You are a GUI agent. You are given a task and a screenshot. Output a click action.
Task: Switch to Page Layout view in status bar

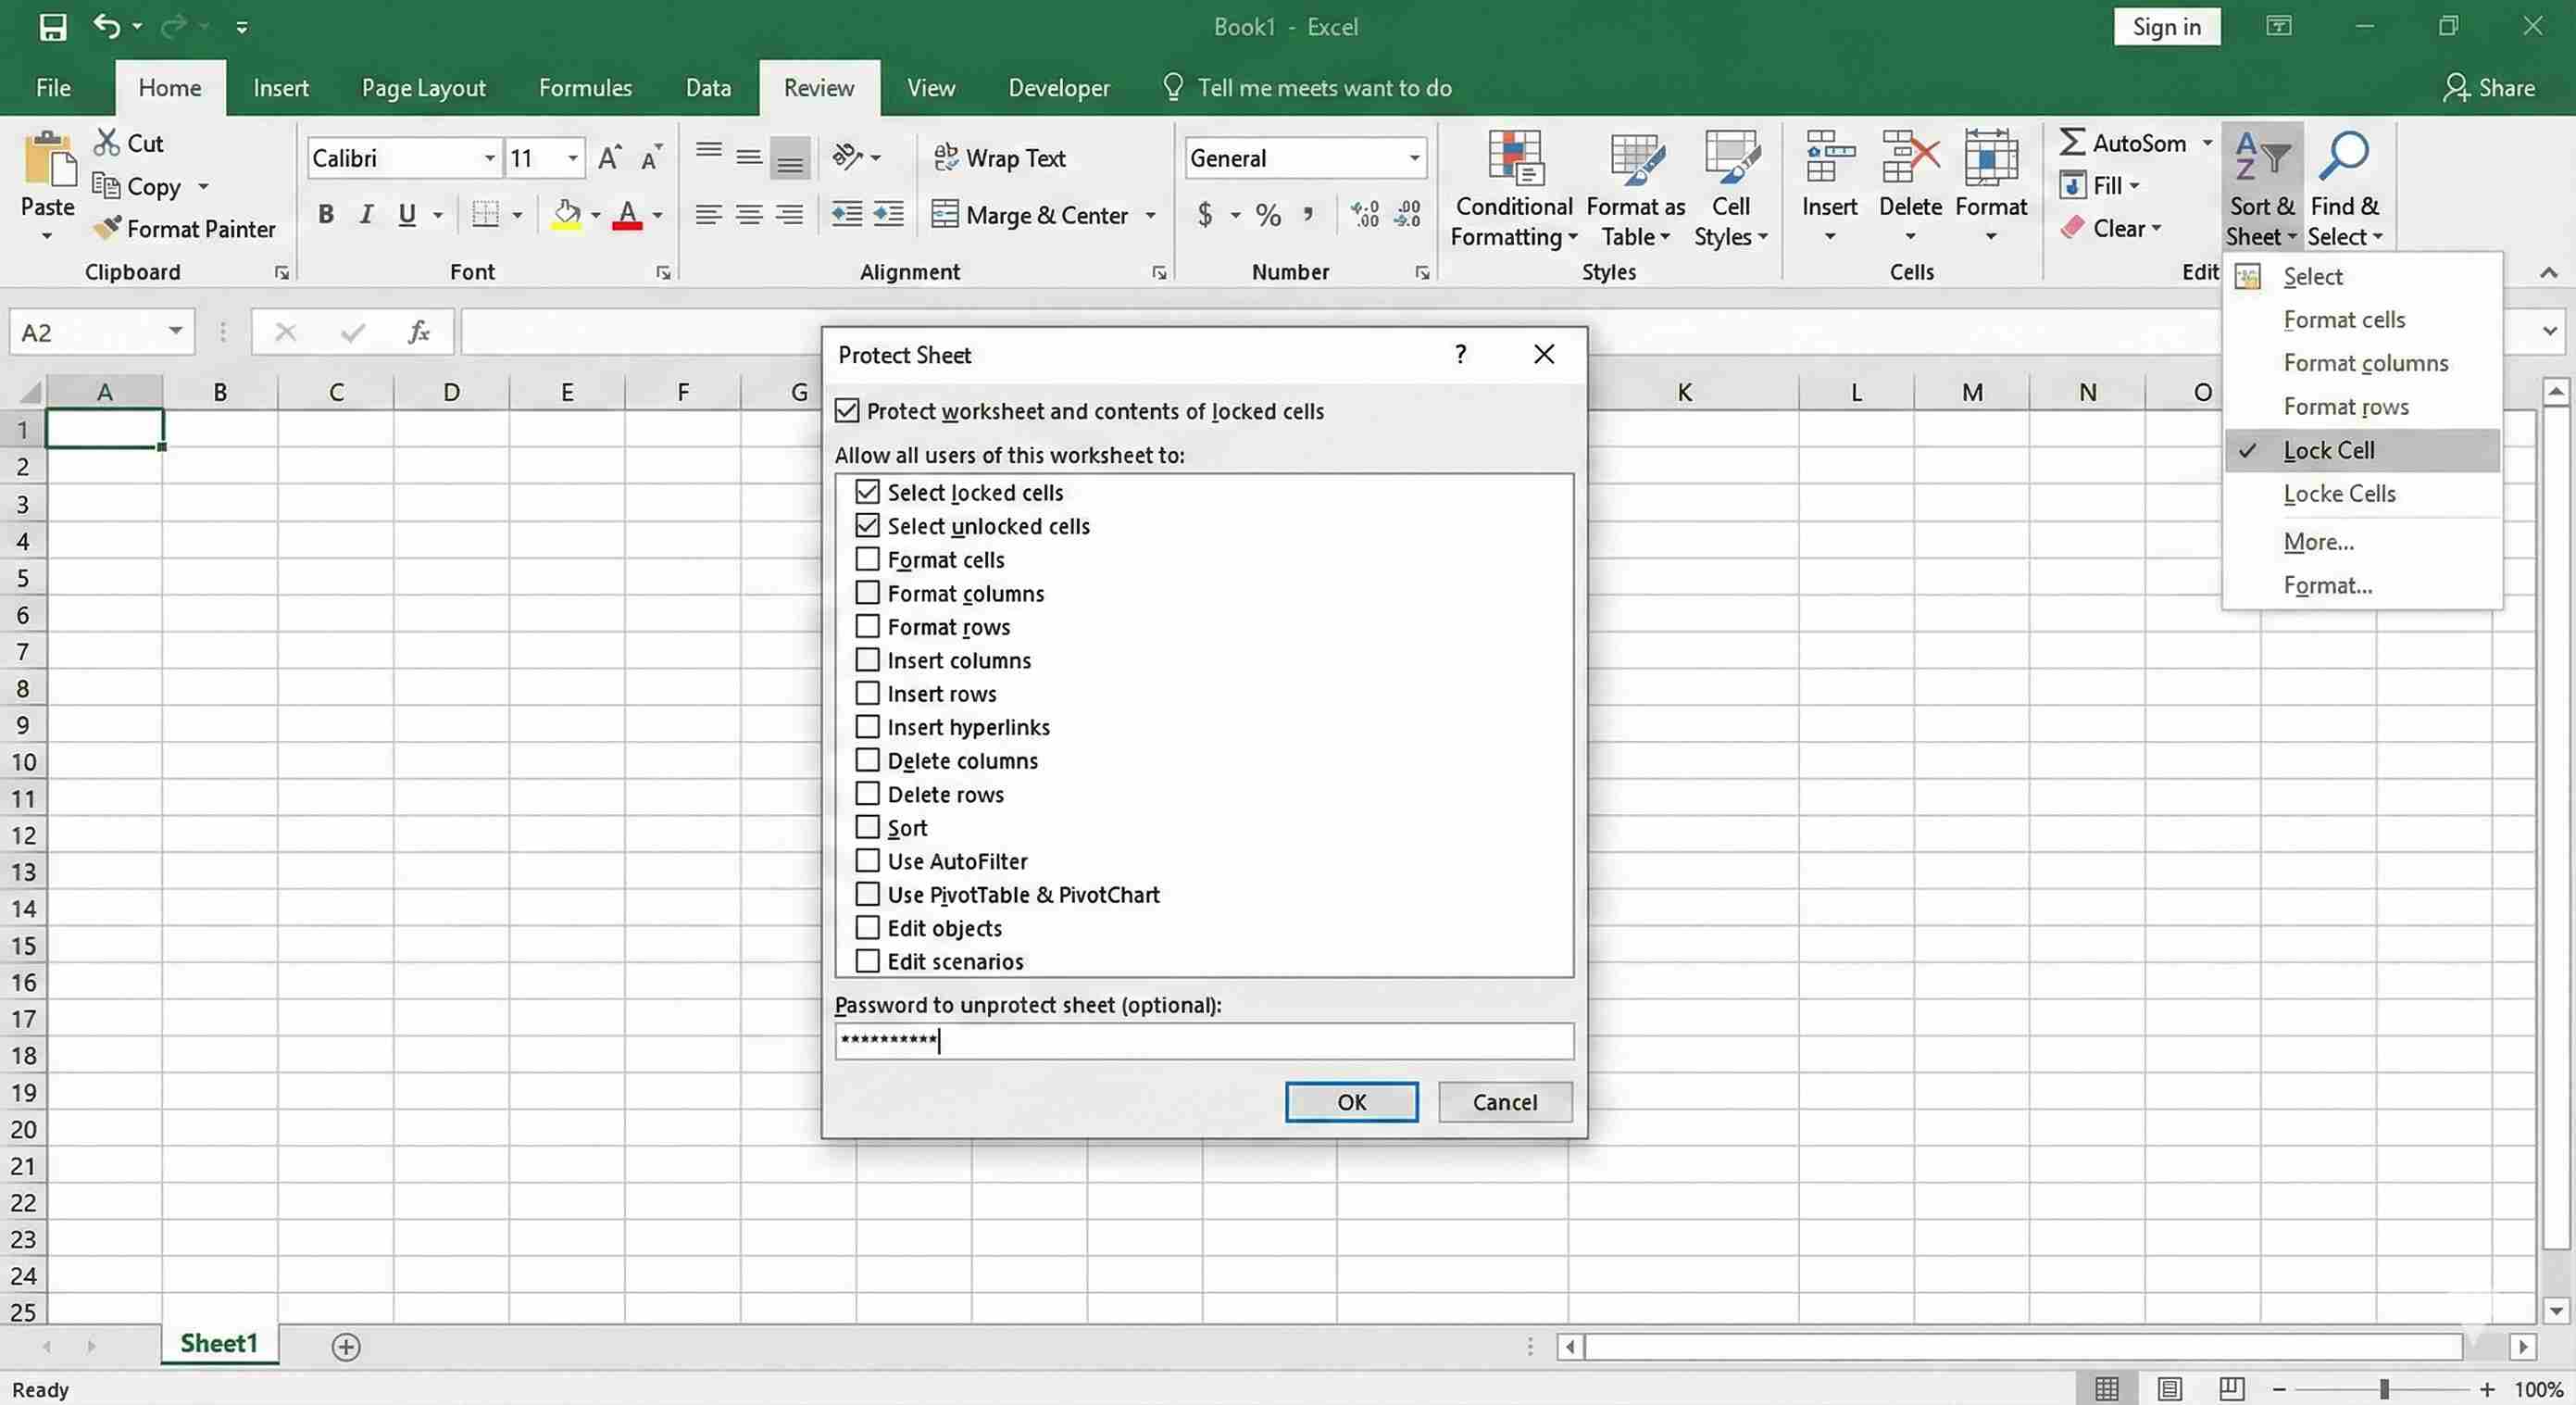[2169, 1389]
